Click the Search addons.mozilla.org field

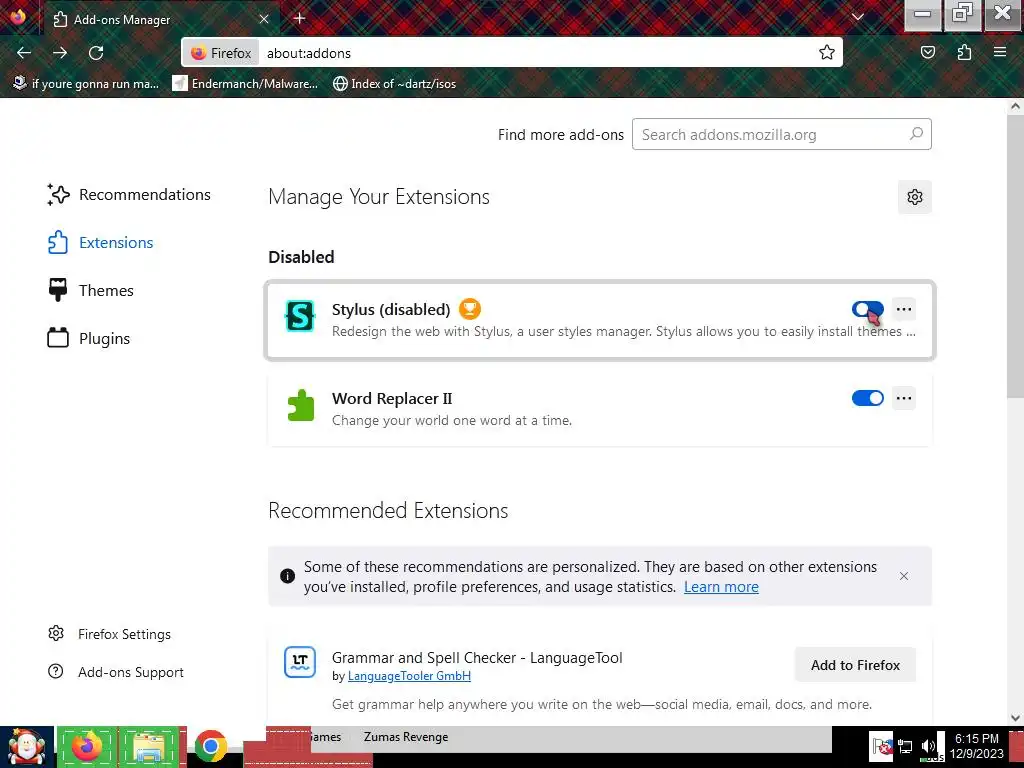(781, 135)
